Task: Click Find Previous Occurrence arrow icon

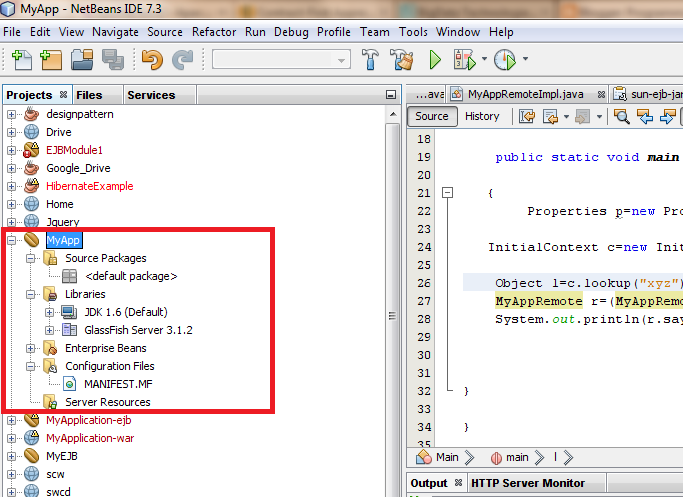Action: 645,117
